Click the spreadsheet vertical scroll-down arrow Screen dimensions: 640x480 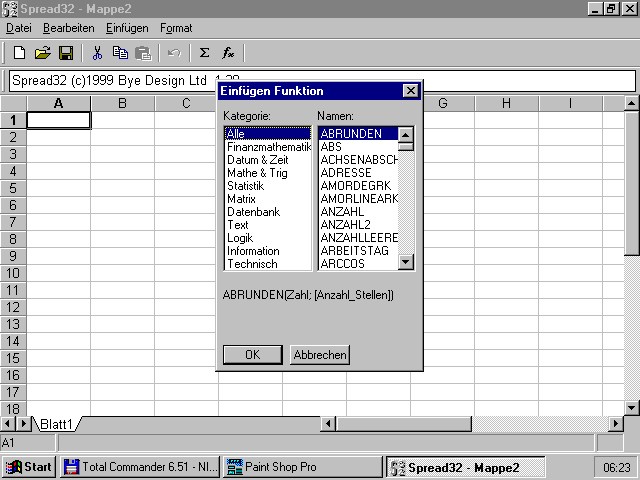pos(631,407)
